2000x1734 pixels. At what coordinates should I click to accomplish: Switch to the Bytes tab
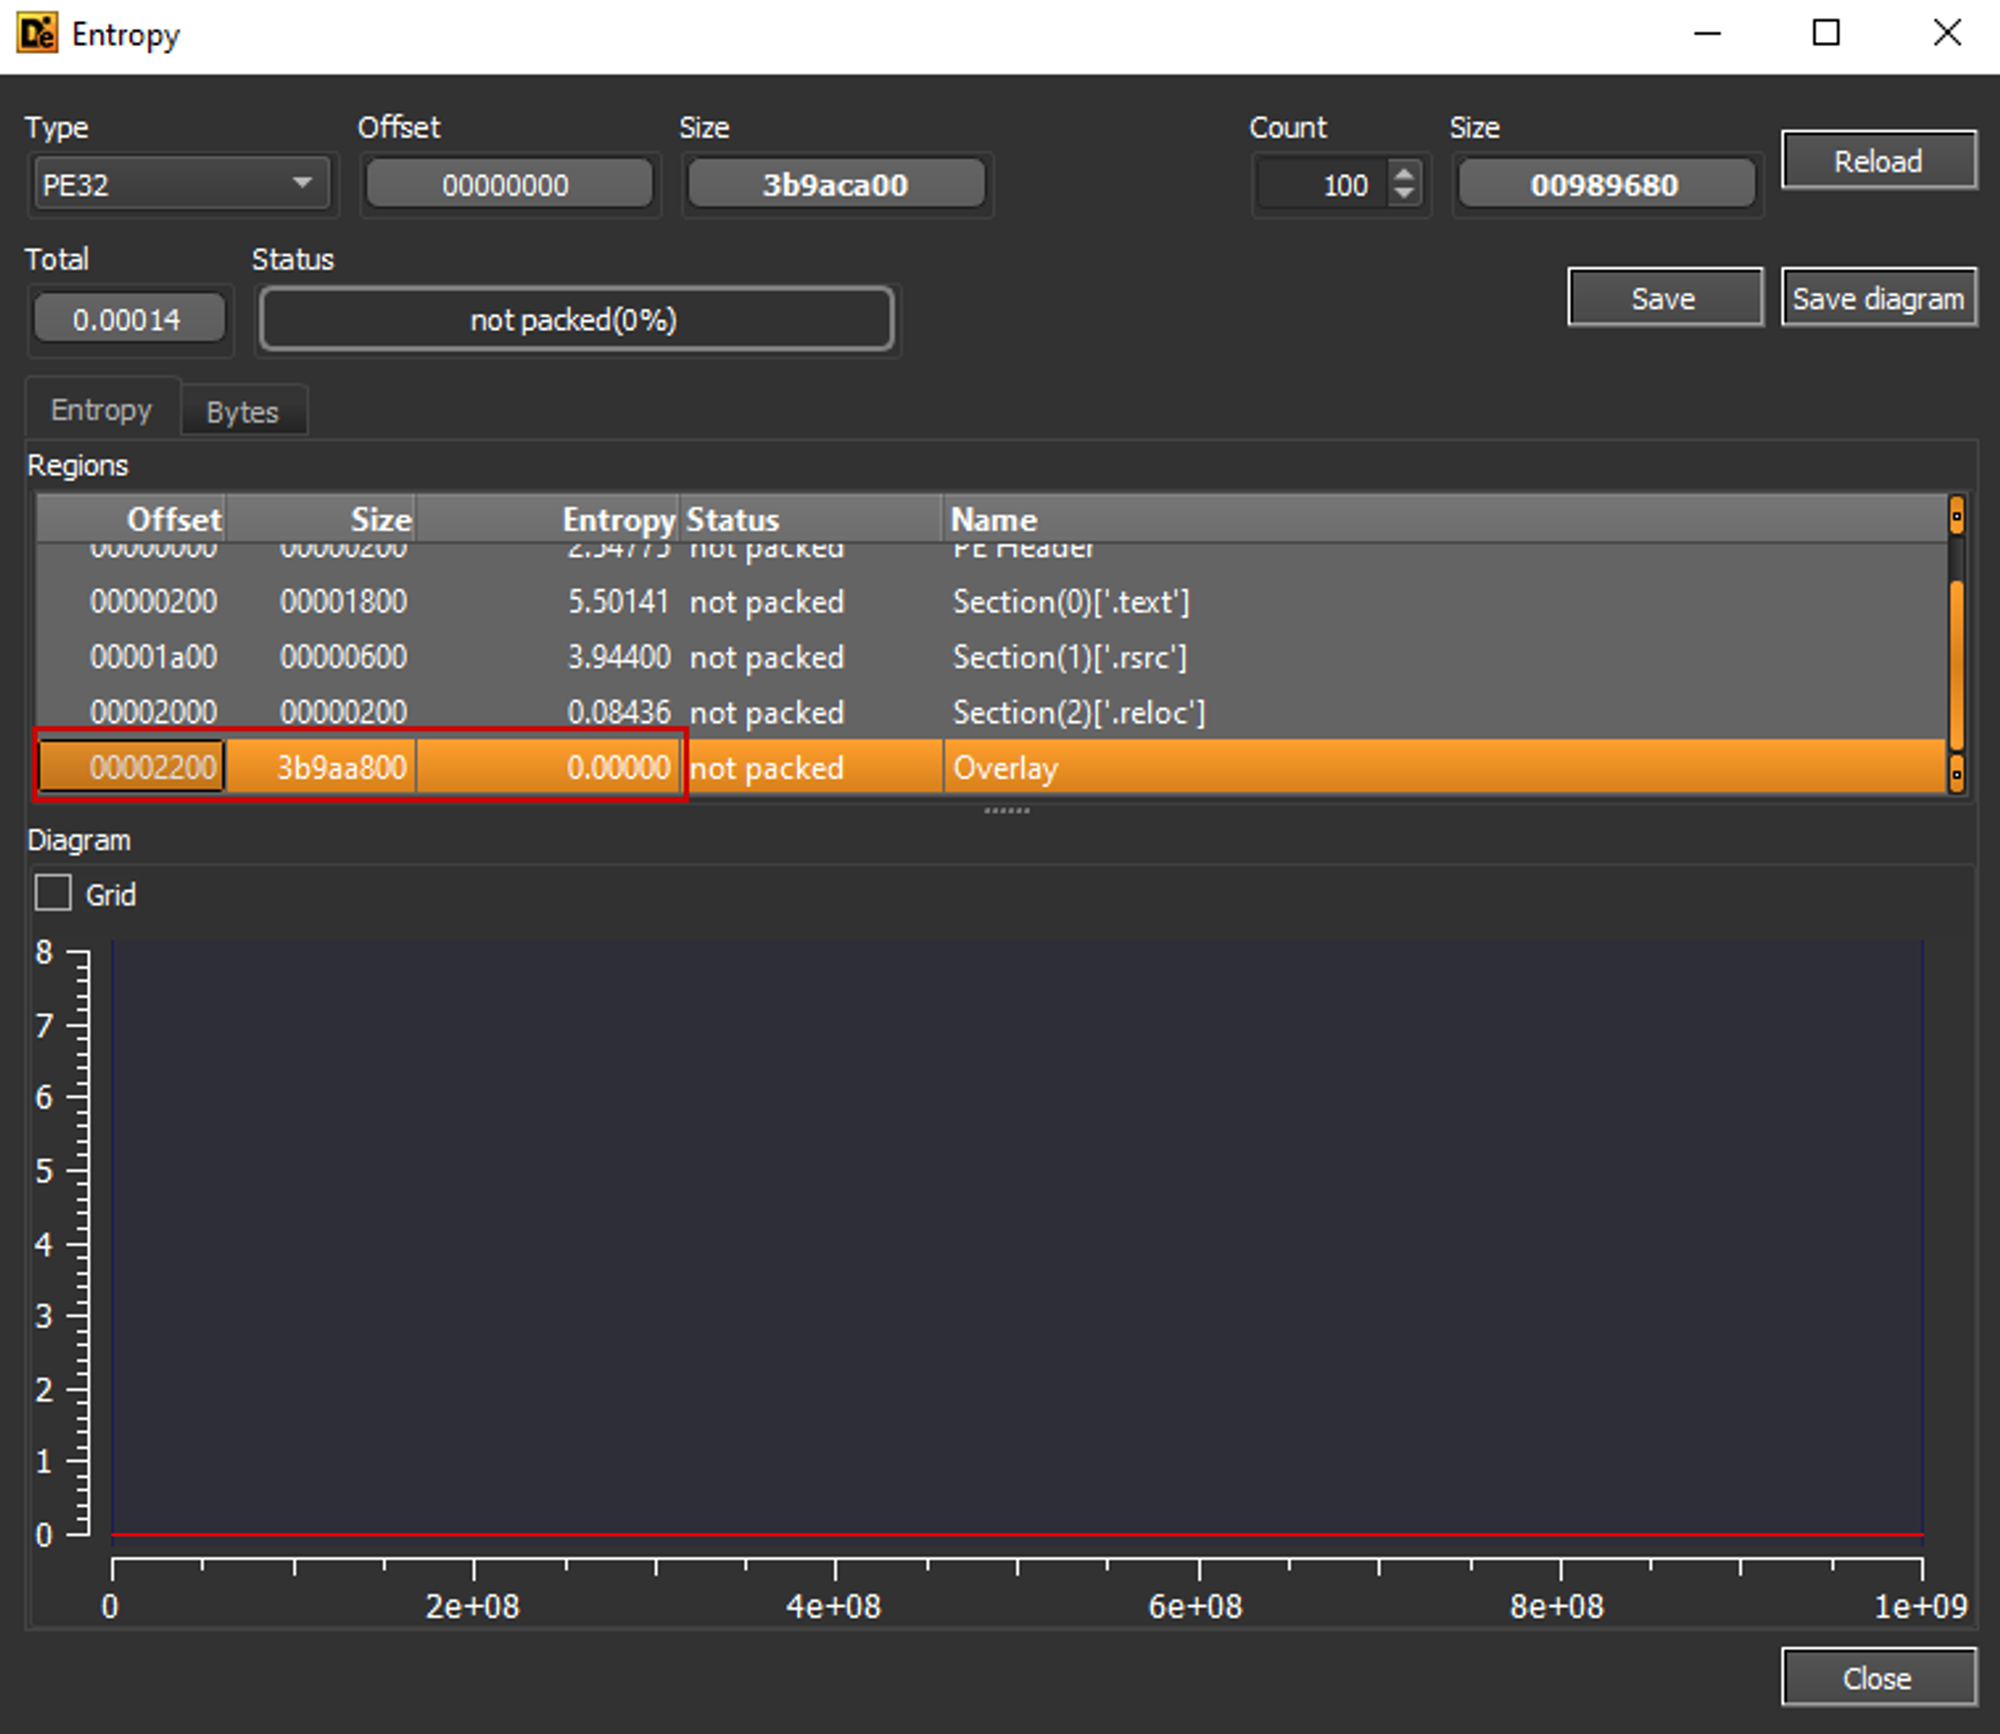[243, 411]
